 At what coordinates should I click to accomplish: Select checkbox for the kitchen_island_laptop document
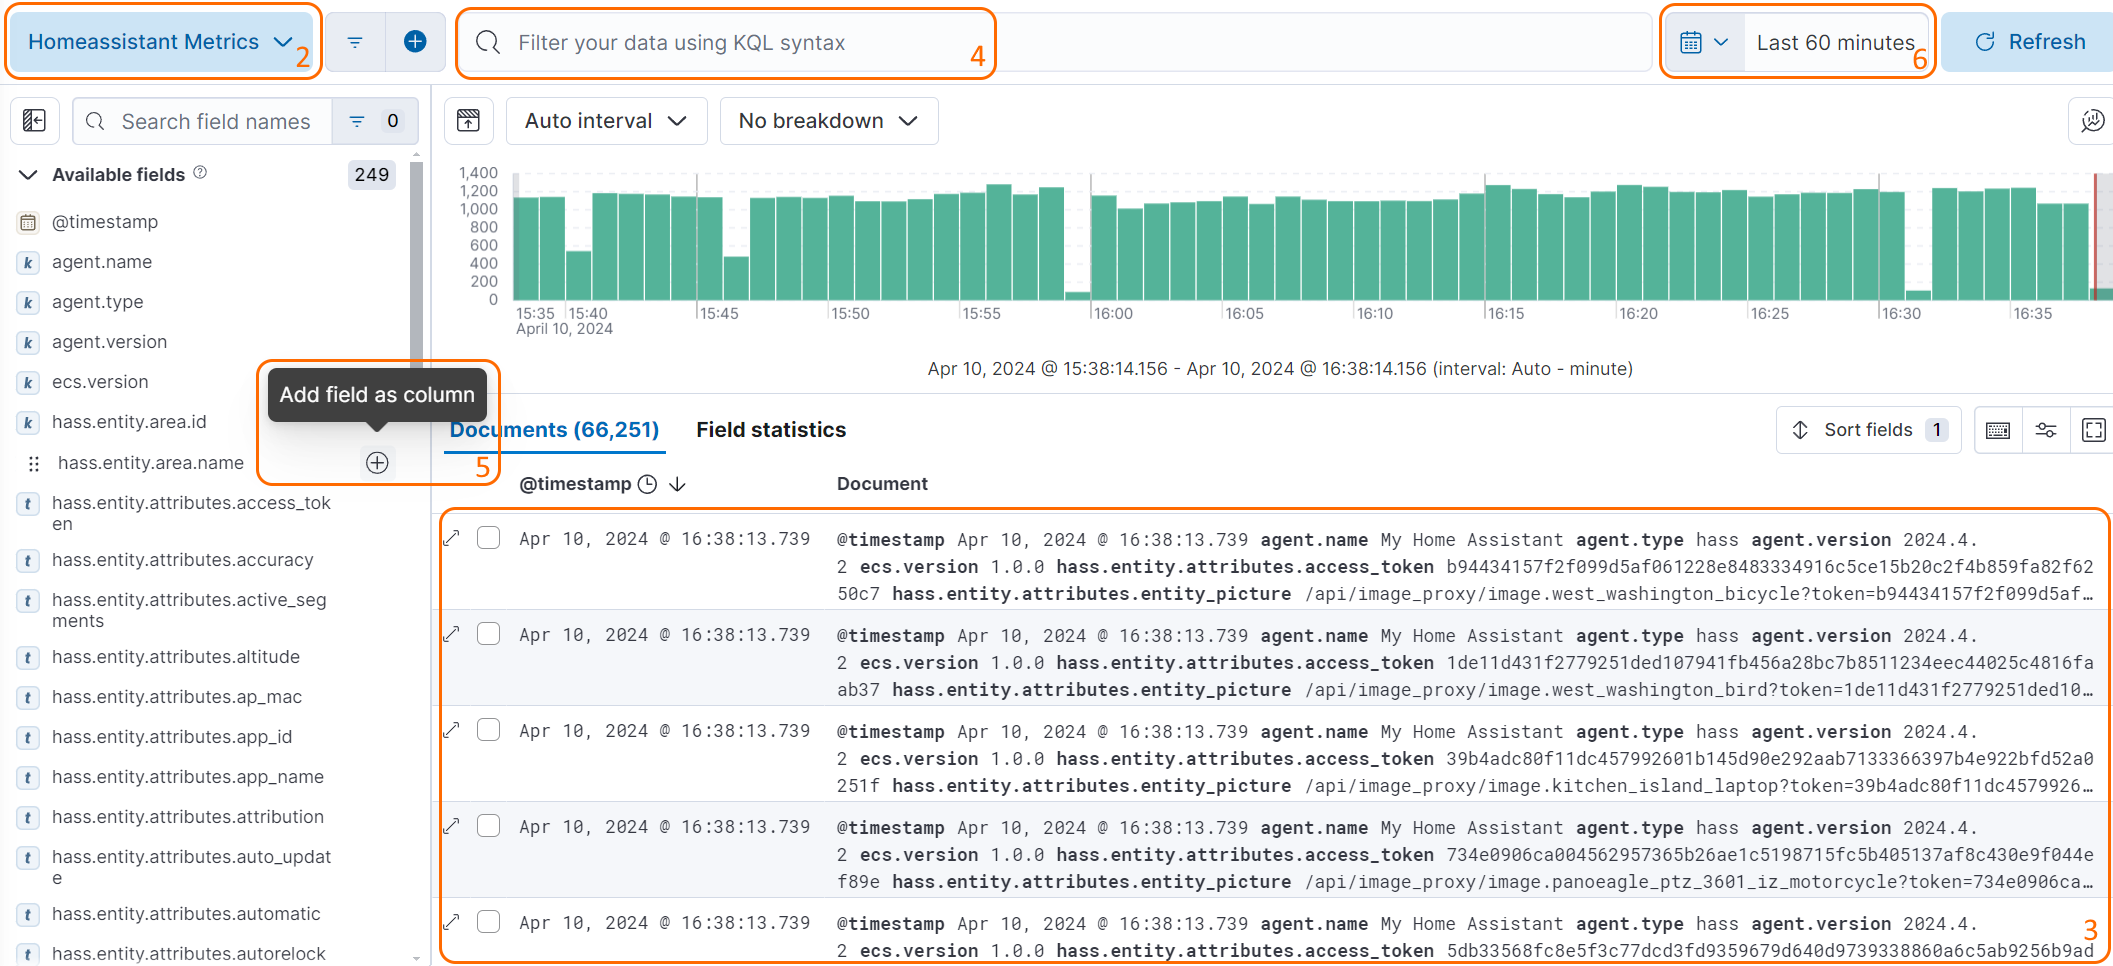[x=488, y=730]
